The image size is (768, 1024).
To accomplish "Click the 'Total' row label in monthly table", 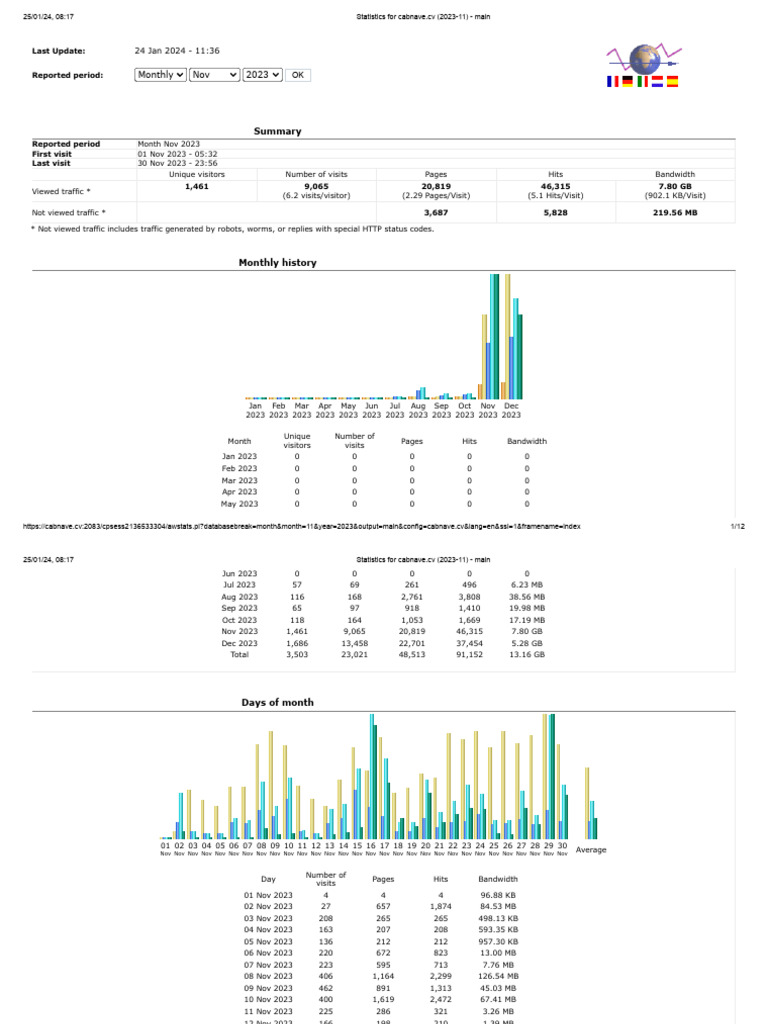I will tap(239, 654).
